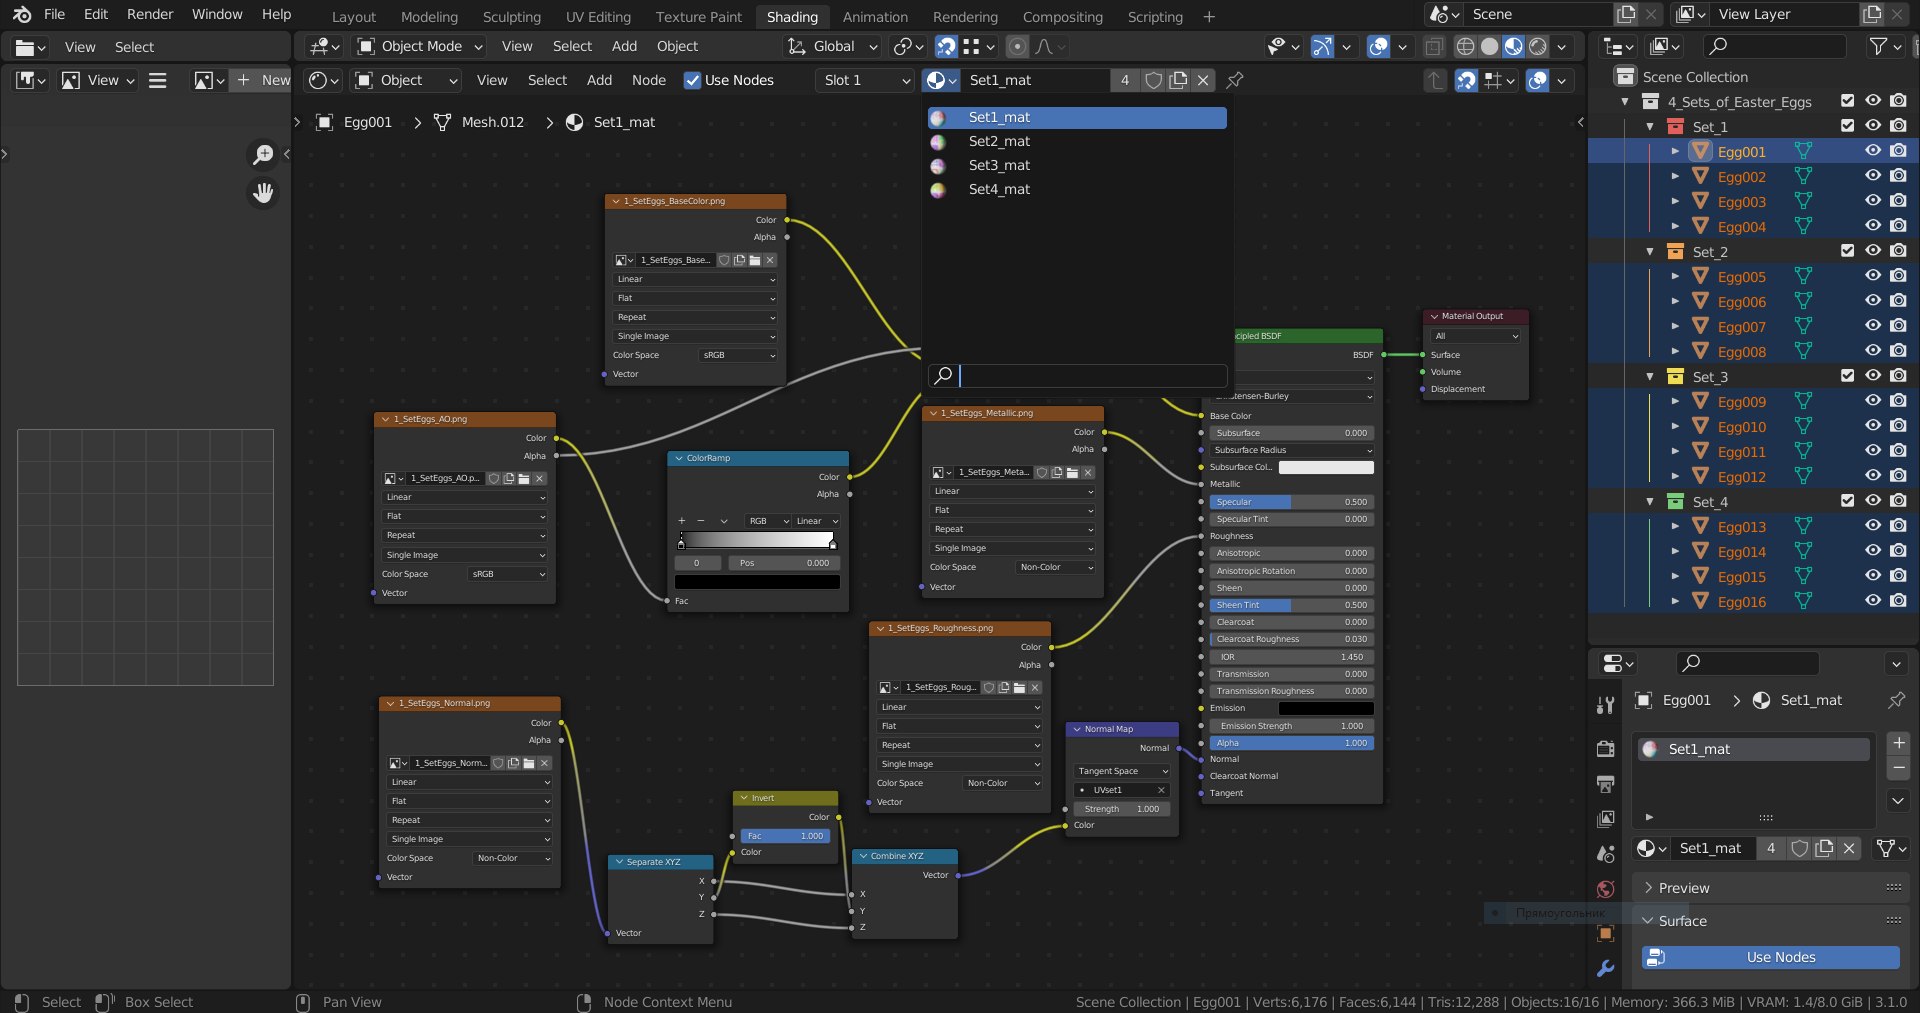Duplicate material with new material icon in header
This screenshot has width=1920, height=1013.
point(1178,80)
